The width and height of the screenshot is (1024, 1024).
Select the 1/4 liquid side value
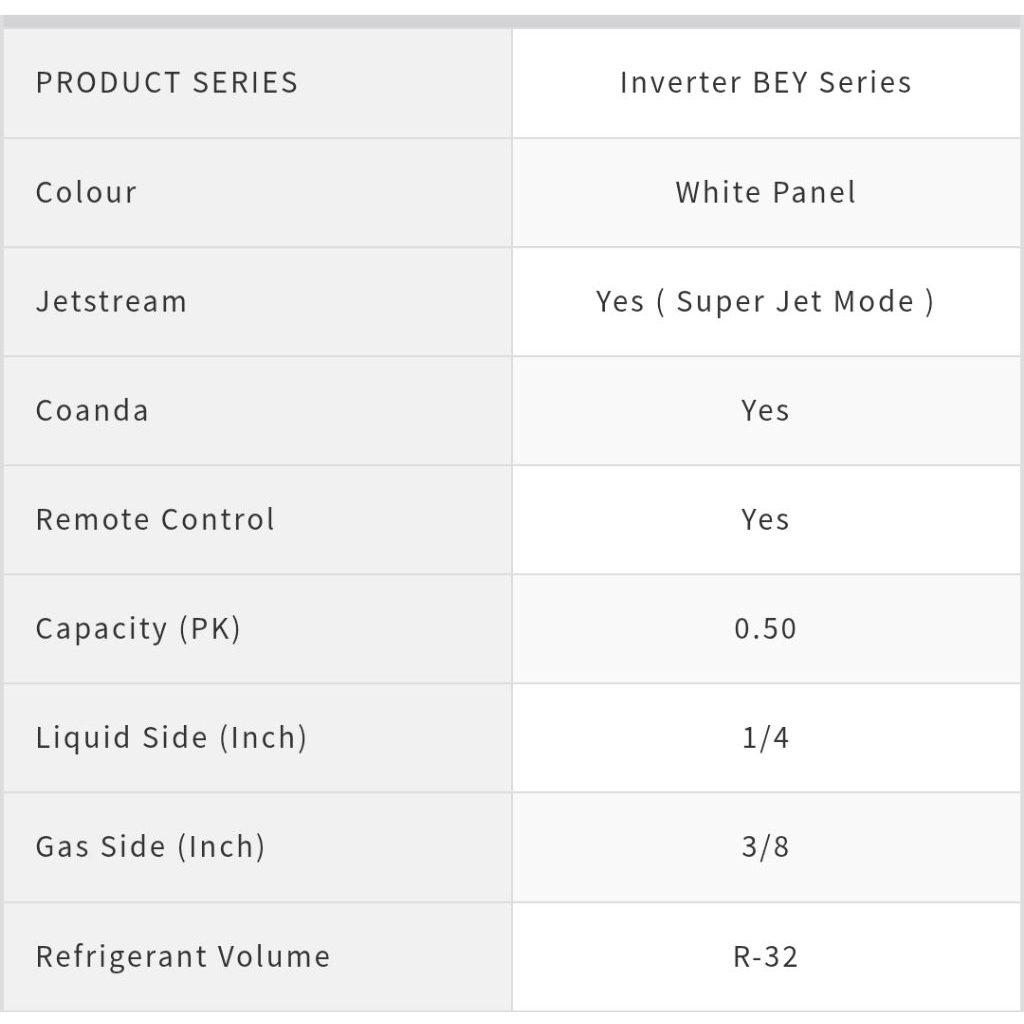click(765, 738)
